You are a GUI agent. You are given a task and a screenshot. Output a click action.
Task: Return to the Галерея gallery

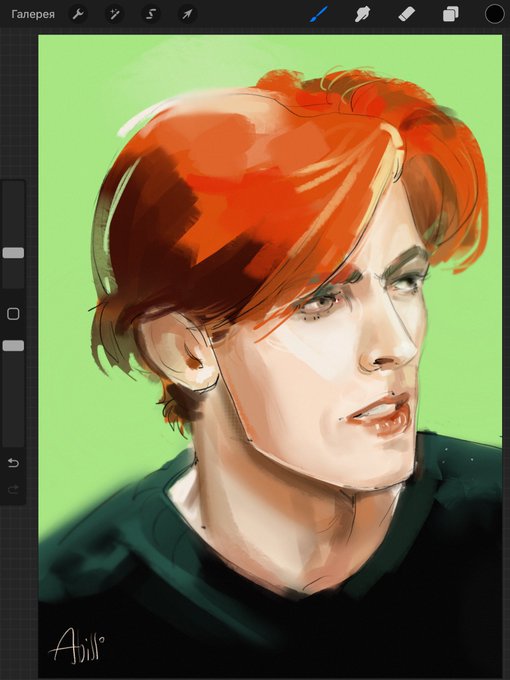33,14
